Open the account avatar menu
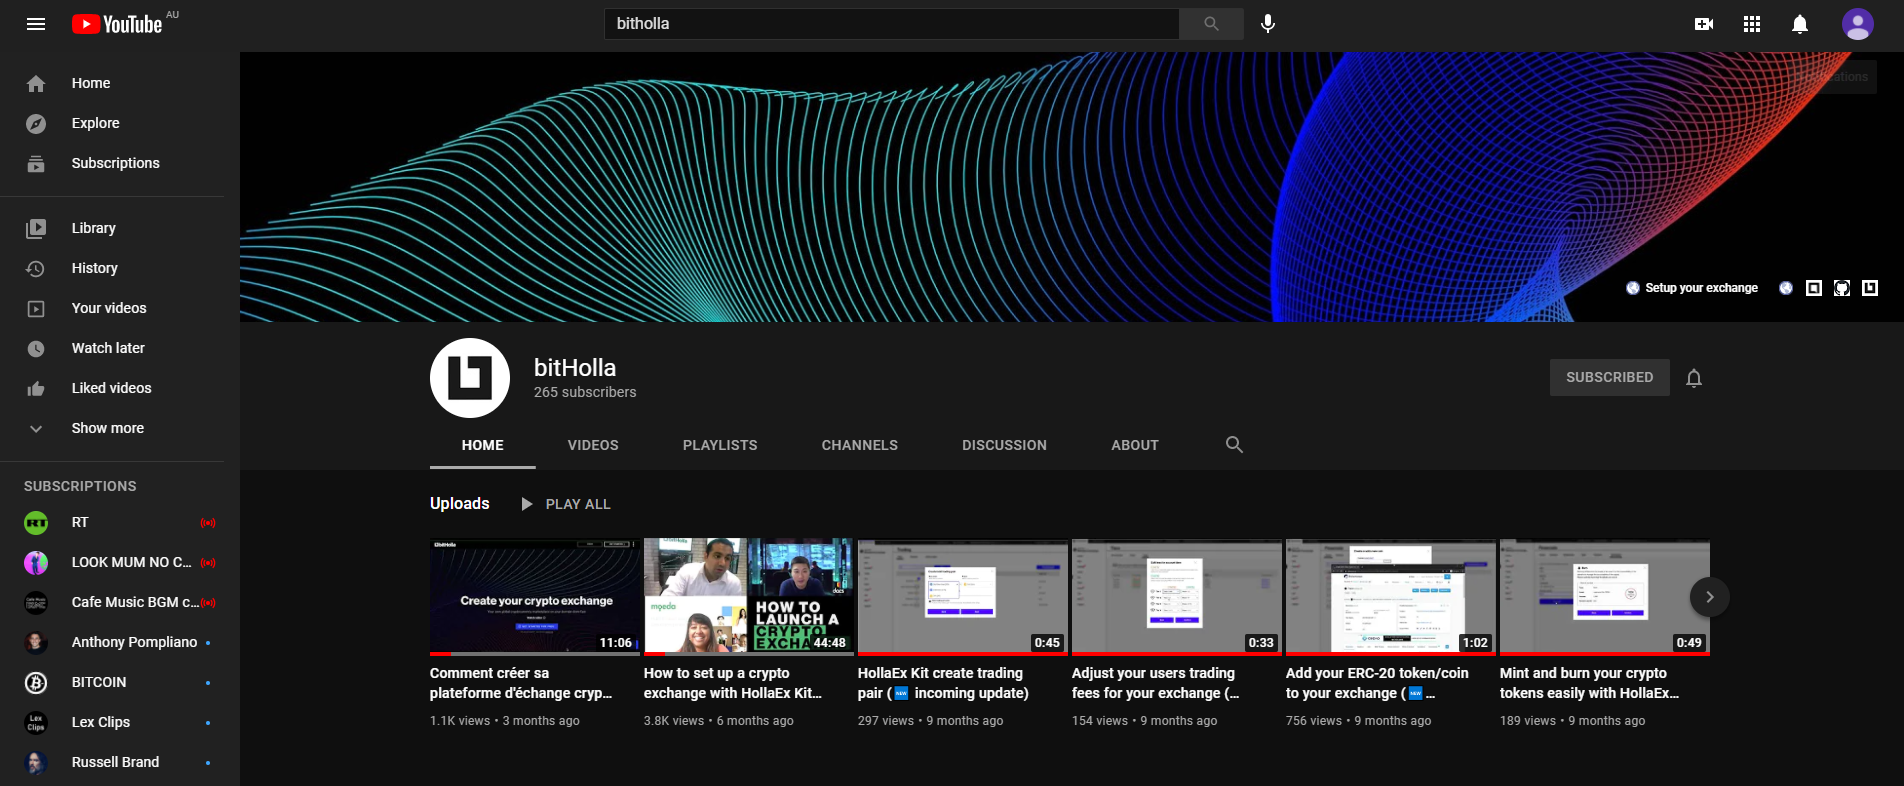 point(1858,24)
